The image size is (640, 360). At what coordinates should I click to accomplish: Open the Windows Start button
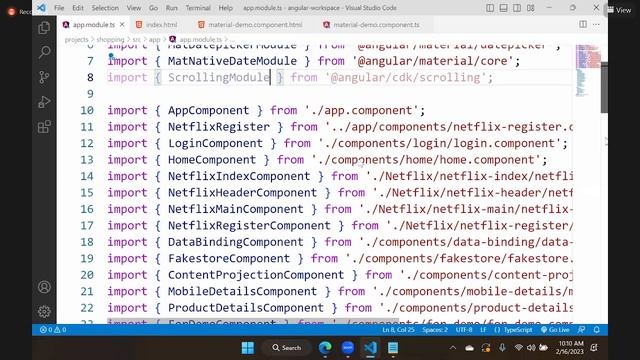coord(248,348)
